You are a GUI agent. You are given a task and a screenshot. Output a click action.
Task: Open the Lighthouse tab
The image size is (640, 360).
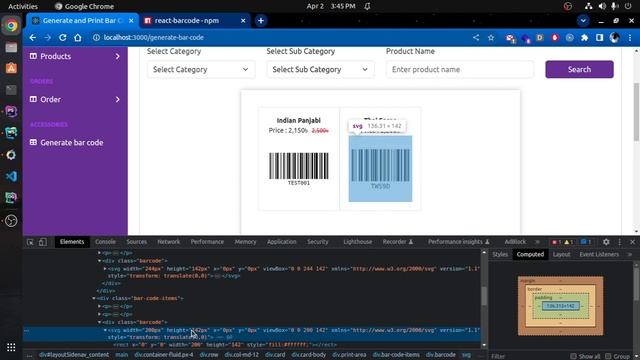358,242
